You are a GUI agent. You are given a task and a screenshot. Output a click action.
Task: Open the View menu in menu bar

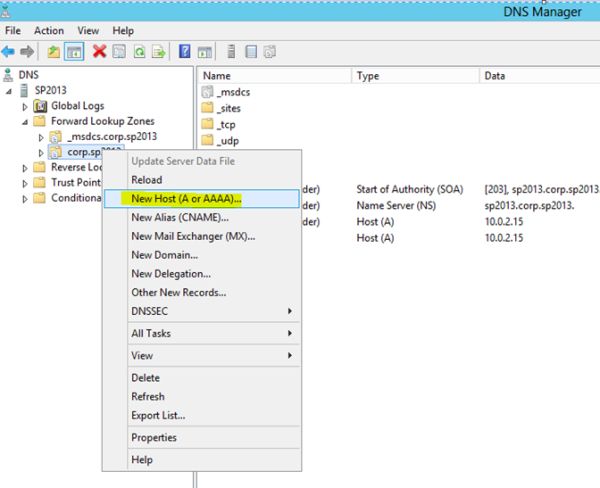(x=88, y=31)
